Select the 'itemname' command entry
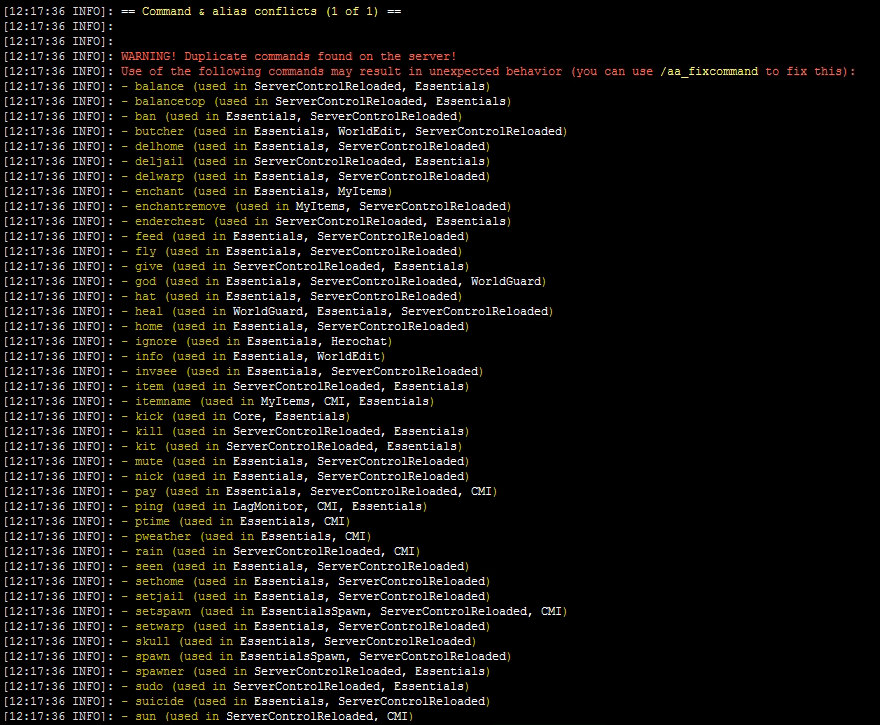Viewport: 880px width, 725px height. 163,401
